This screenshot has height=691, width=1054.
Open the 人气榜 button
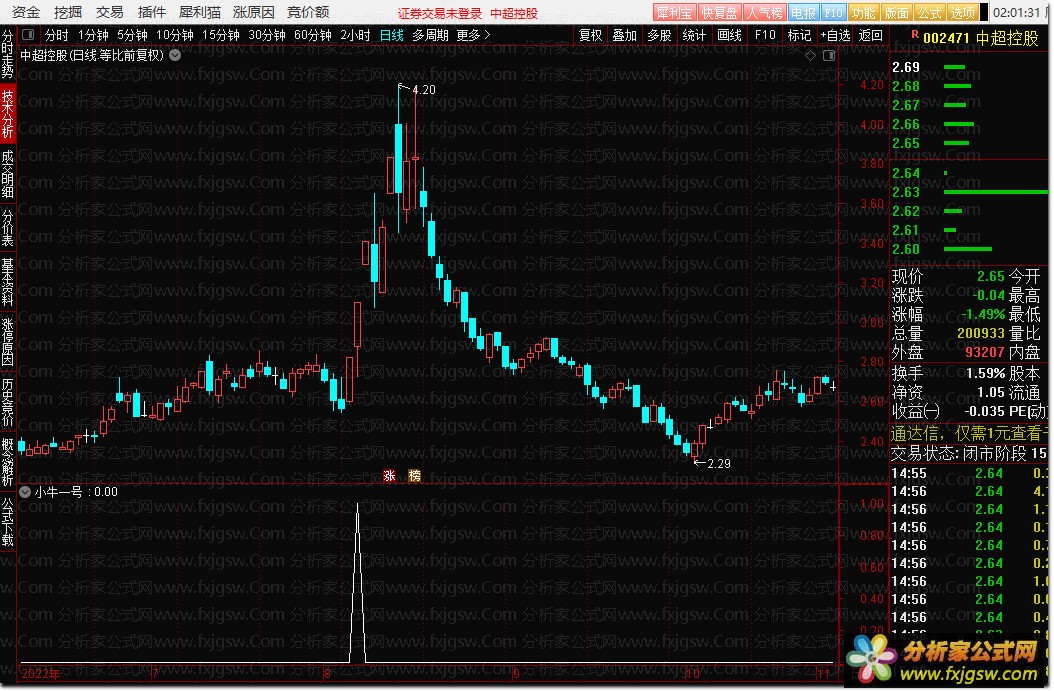(x=764, y=13)
